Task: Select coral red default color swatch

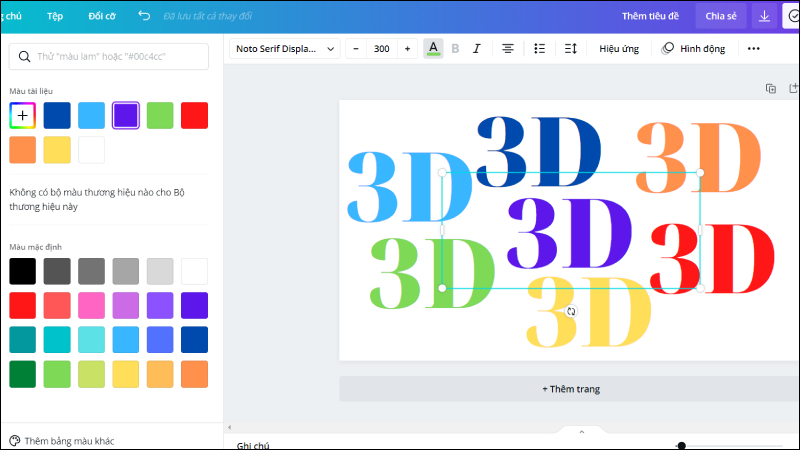Action: click(57, 305)
